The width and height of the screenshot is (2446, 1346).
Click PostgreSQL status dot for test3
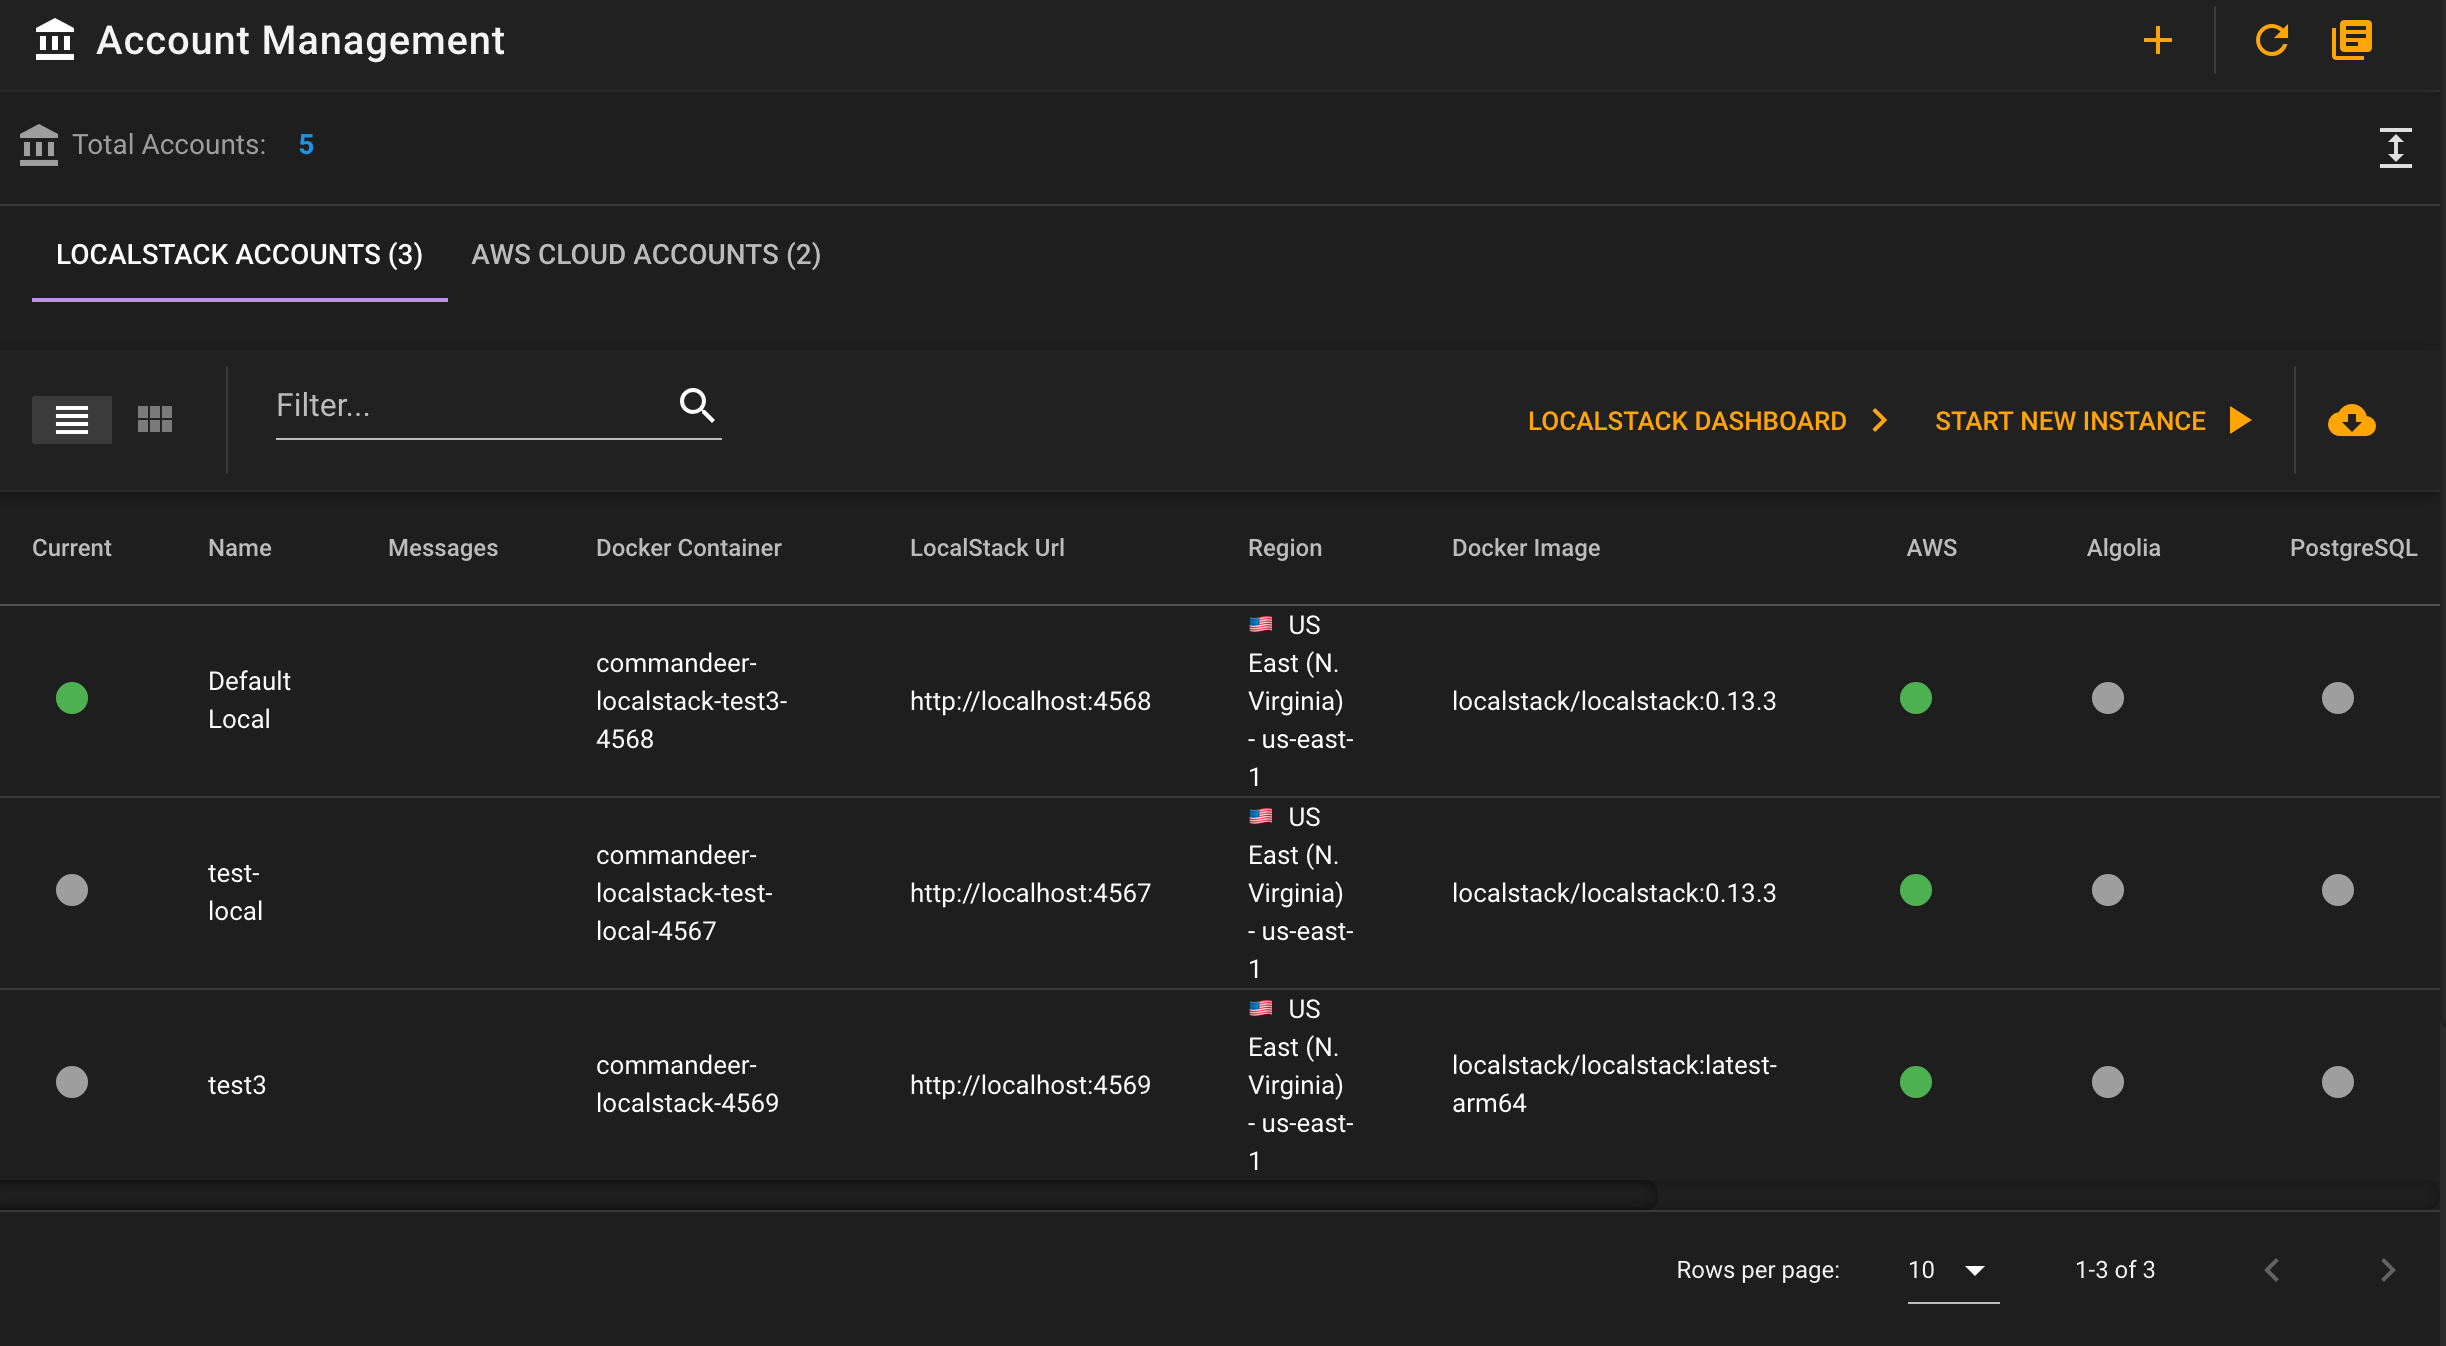pyautogui.click(x=2338, y=1082)
